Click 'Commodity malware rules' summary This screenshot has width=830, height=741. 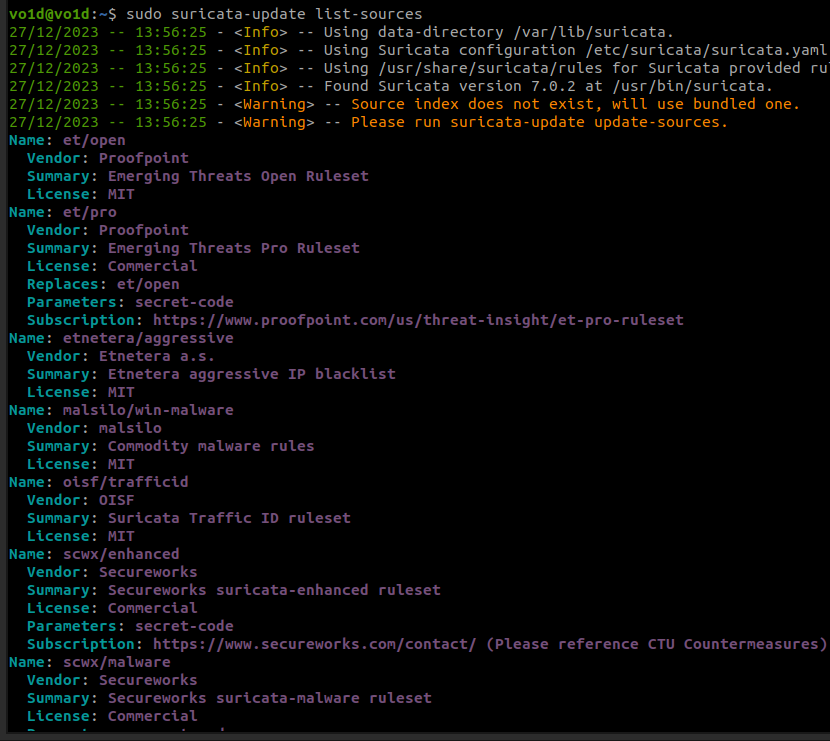click(211, 446)
